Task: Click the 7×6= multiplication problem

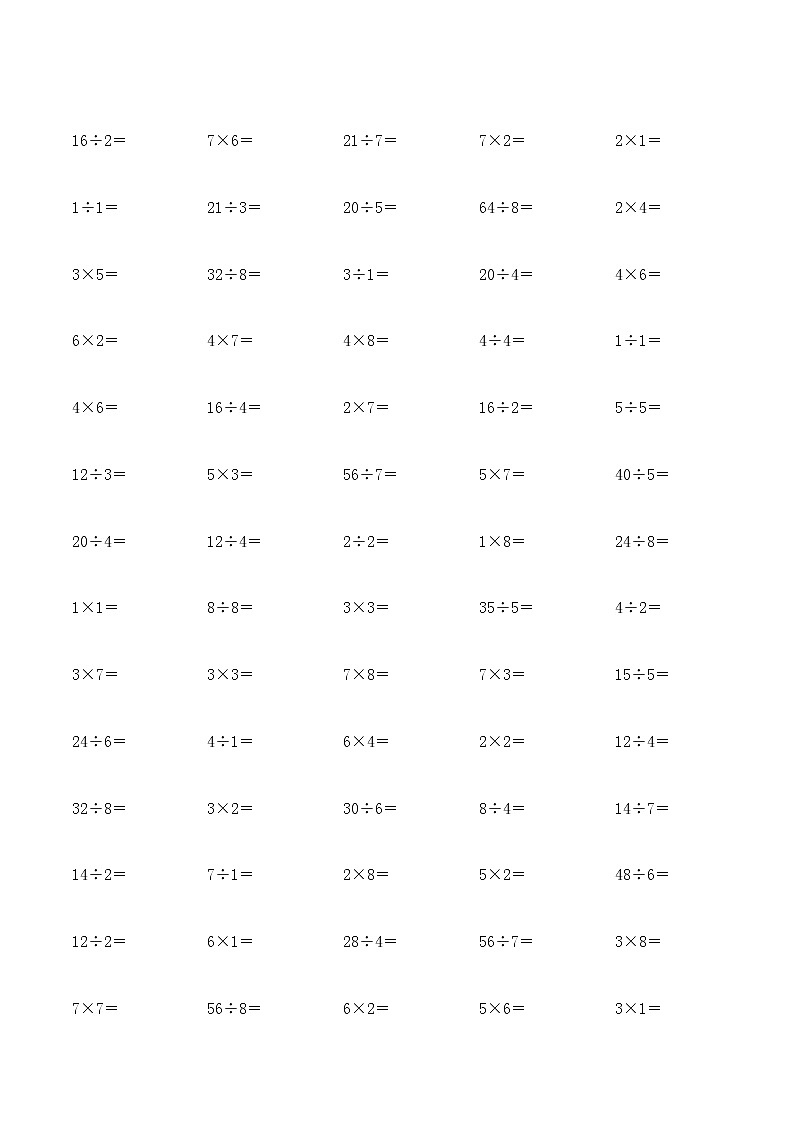Action: coord(230,141)
